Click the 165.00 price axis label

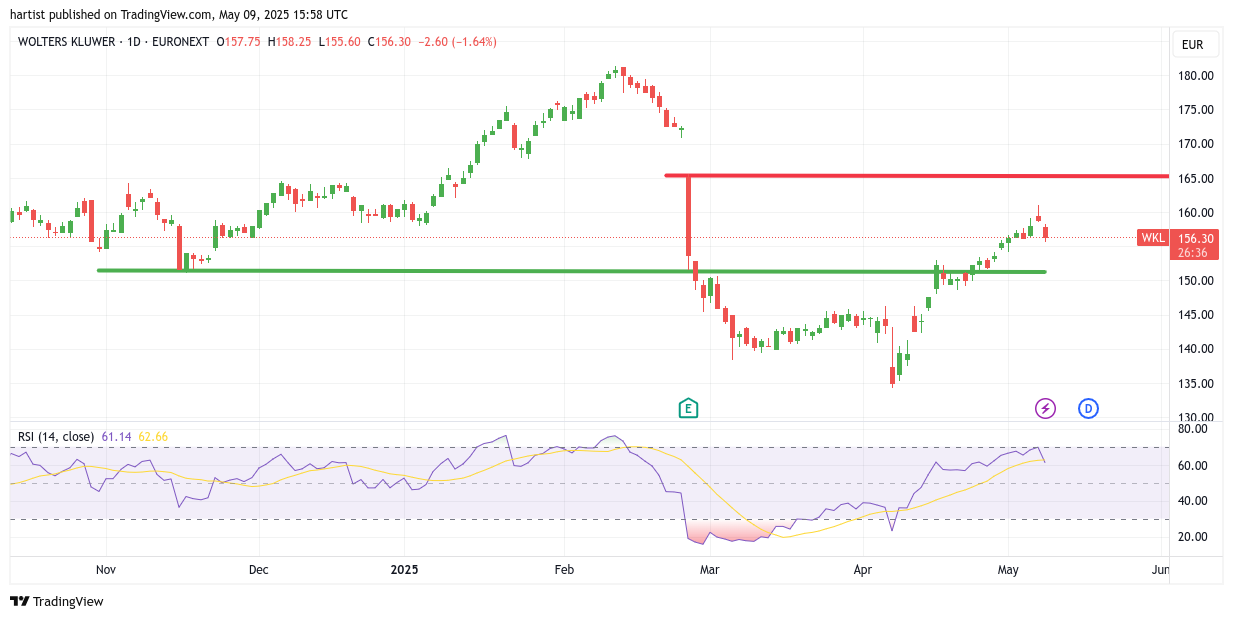pos(1196,179)
